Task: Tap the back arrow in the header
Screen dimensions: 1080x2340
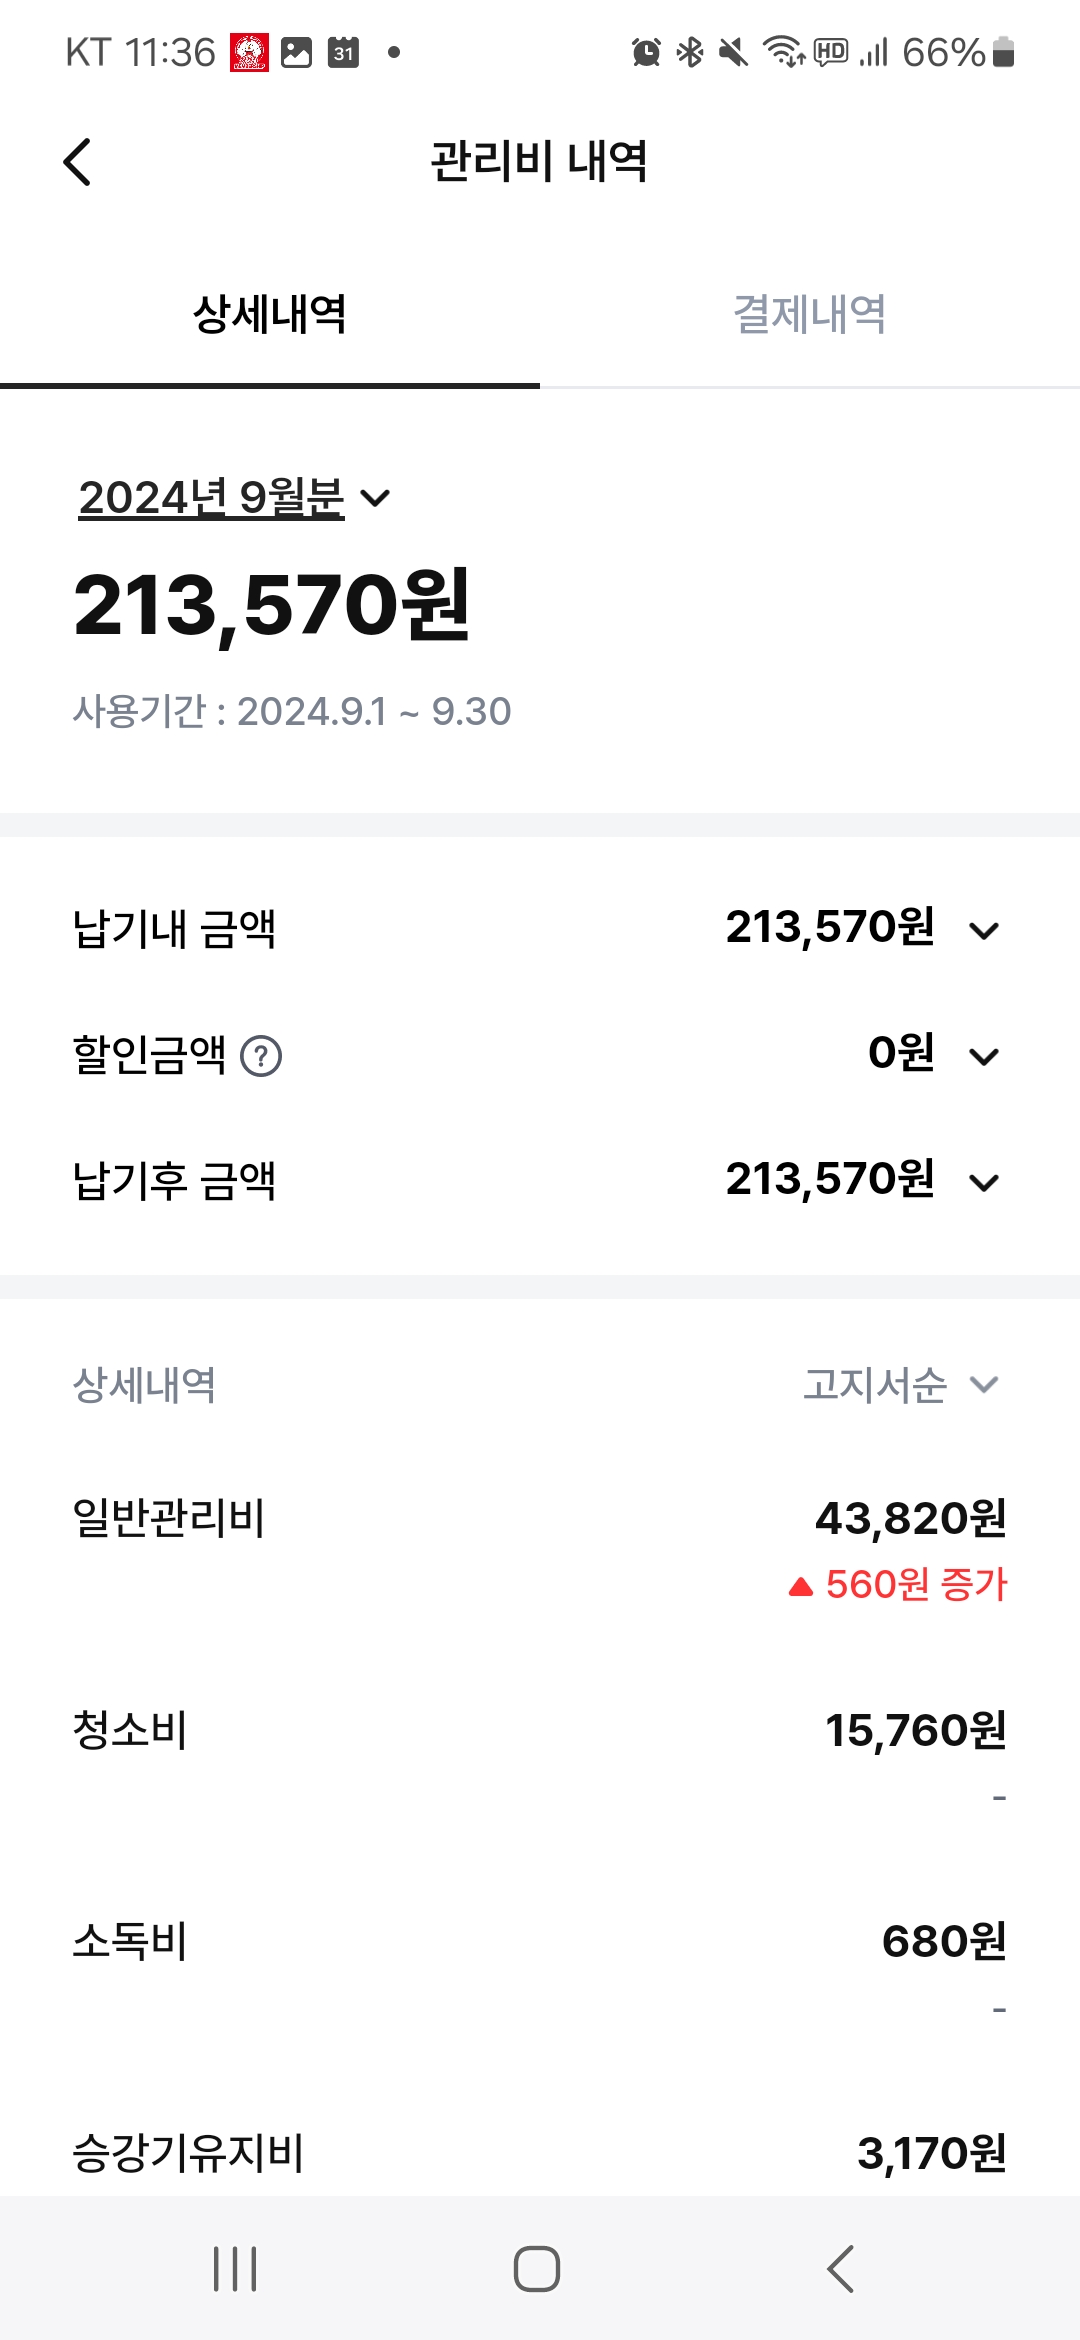Action: pyautogui.click(x=78, y=162)
